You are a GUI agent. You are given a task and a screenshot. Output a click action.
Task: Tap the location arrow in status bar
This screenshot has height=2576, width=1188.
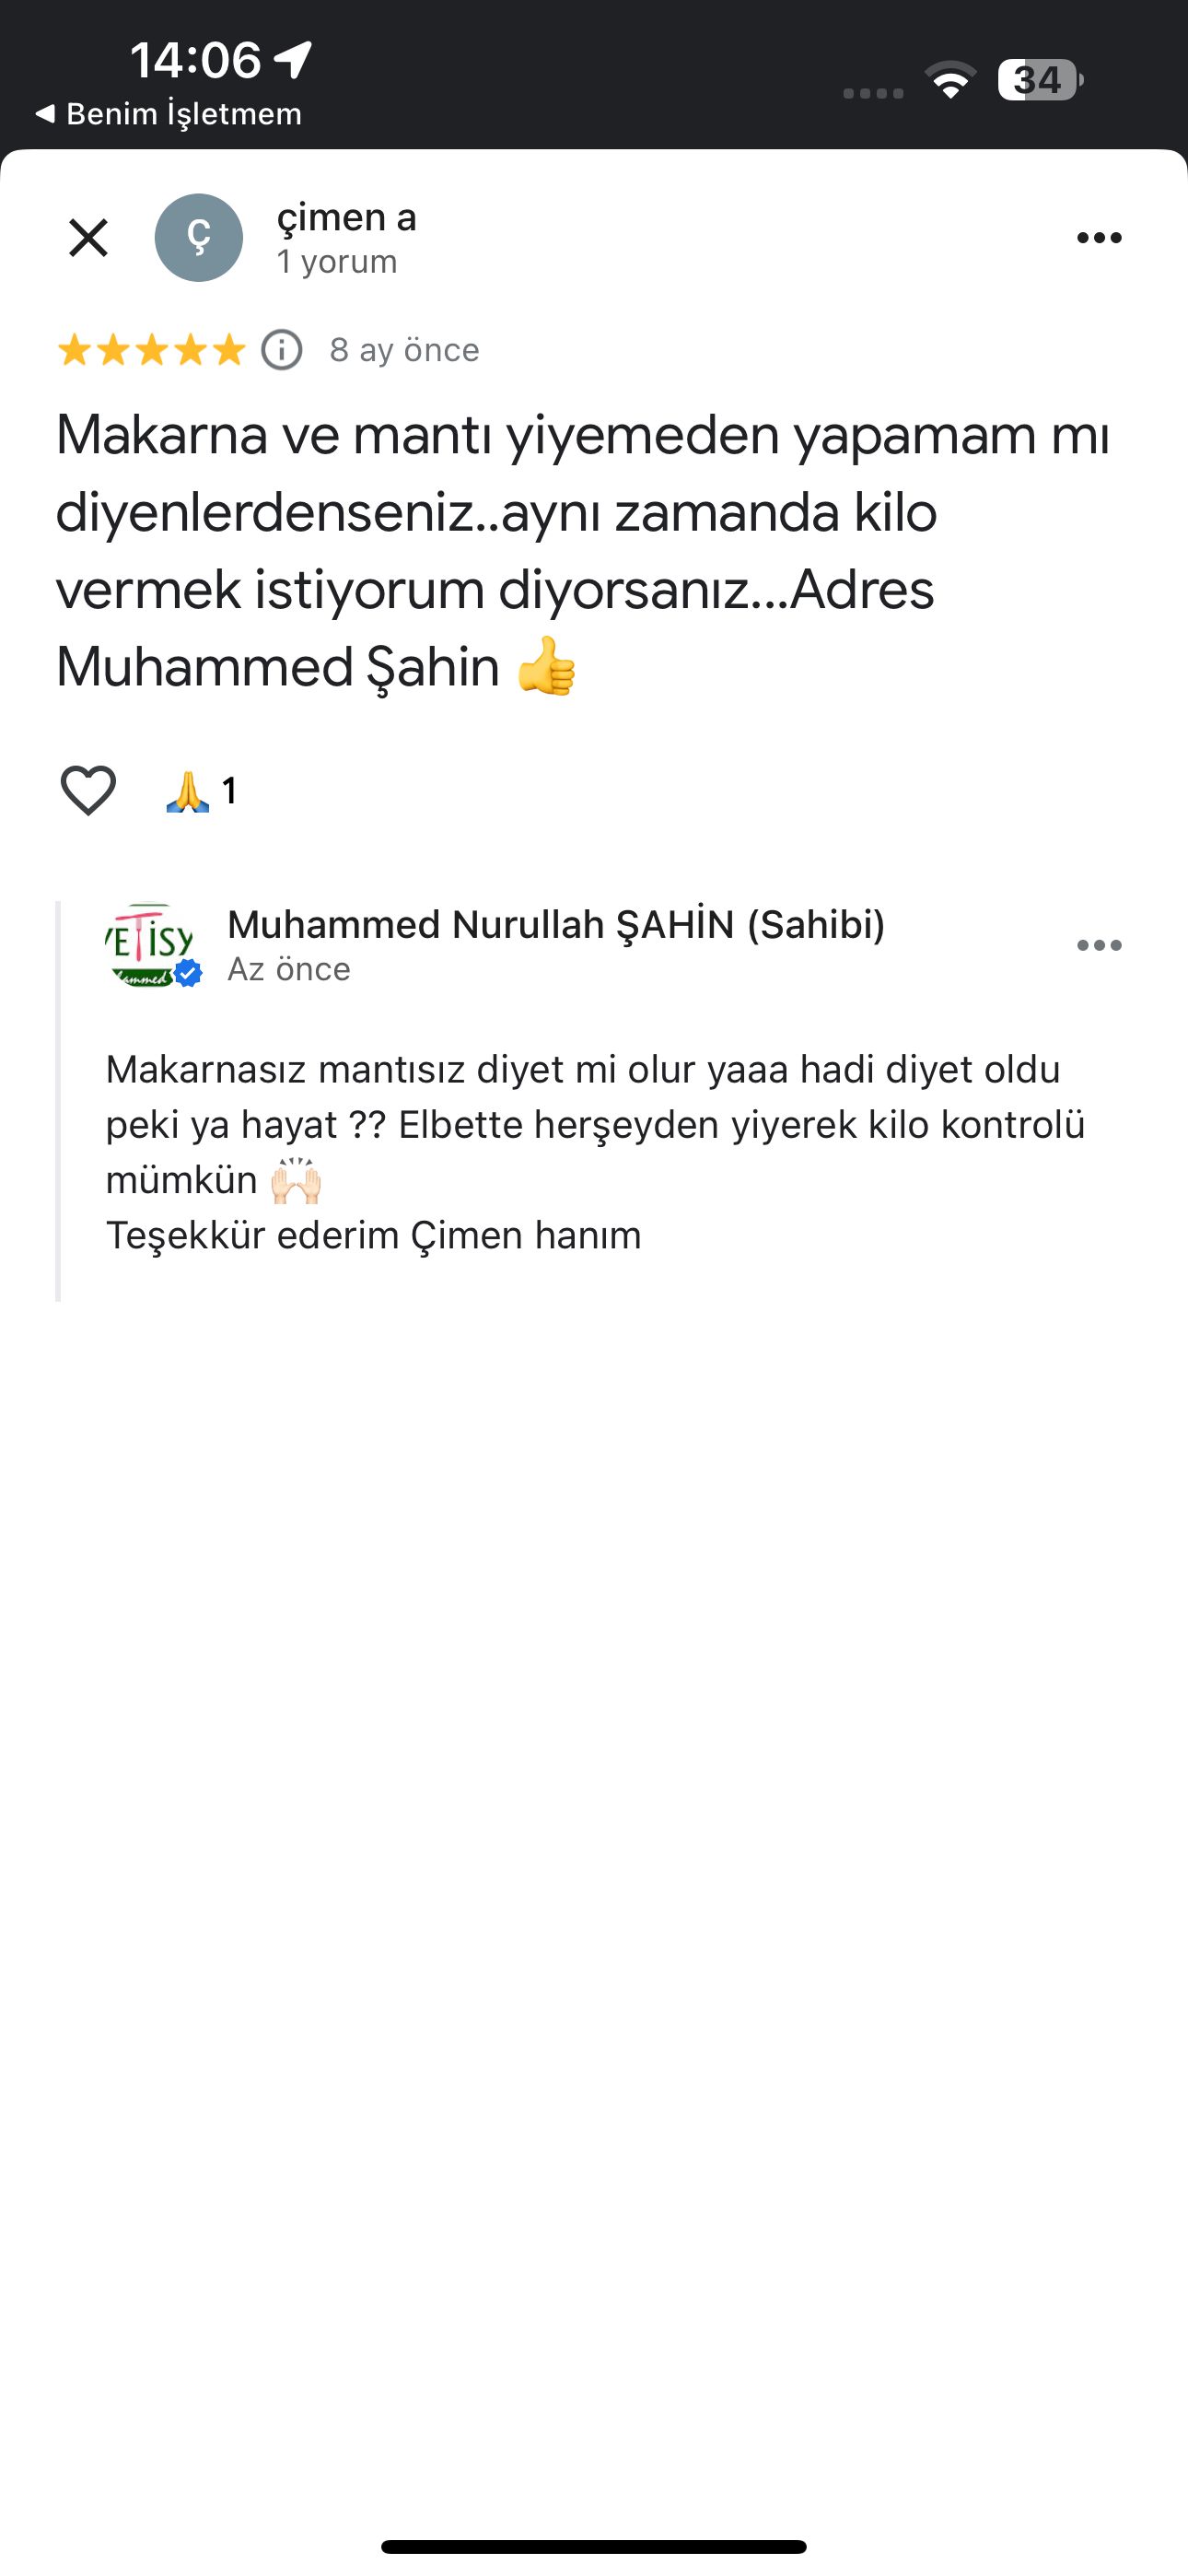[x=293, y=60]
